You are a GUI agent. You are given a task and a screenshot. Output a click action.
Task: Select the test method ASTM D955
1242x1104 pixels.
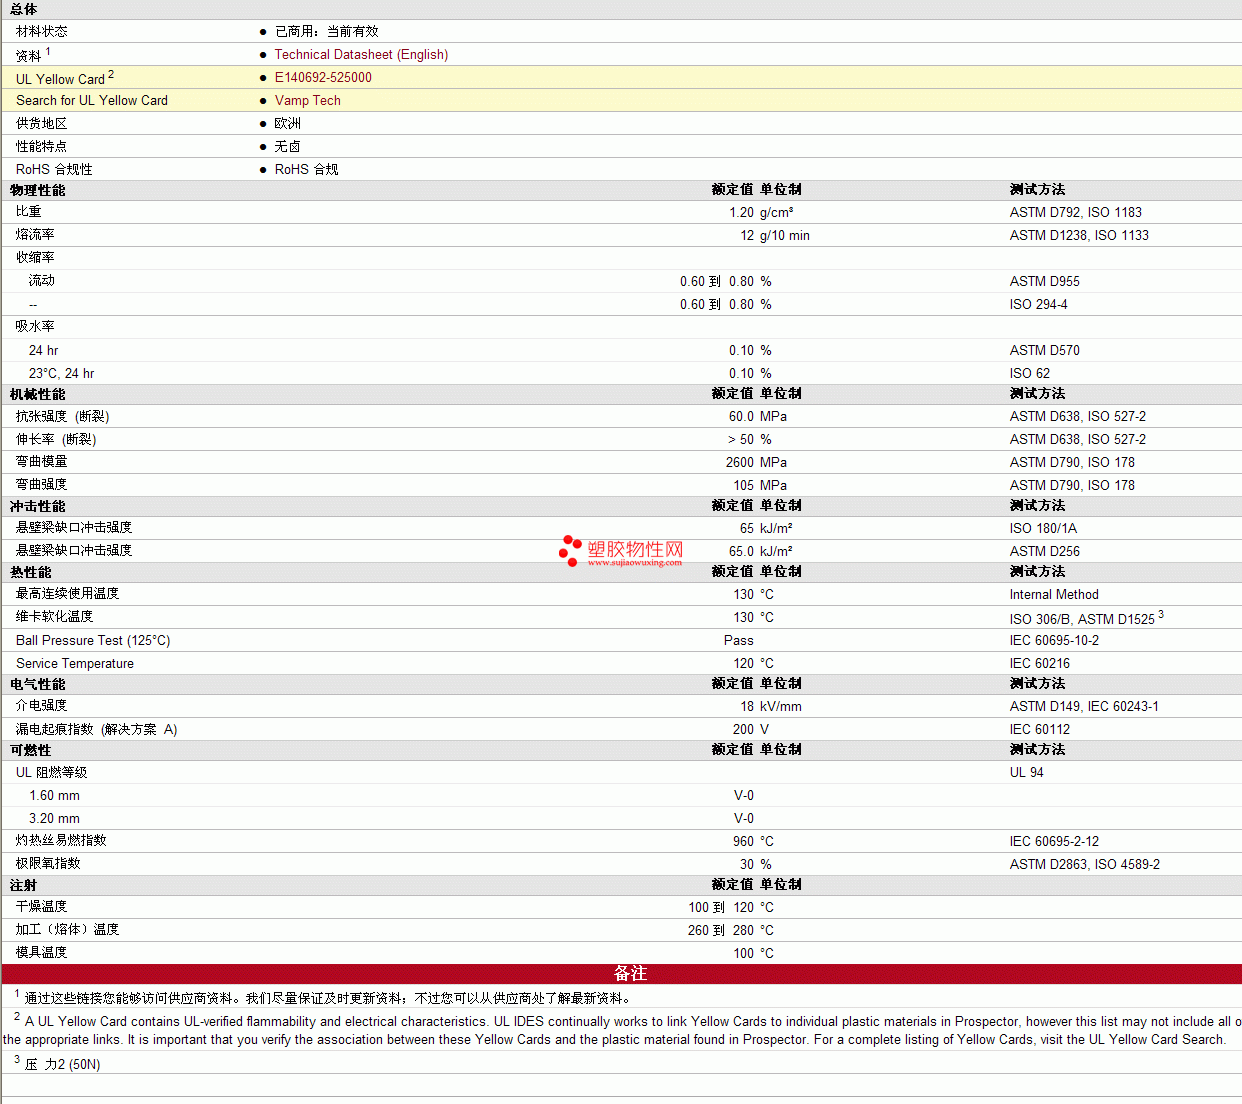coord(1045,282)
